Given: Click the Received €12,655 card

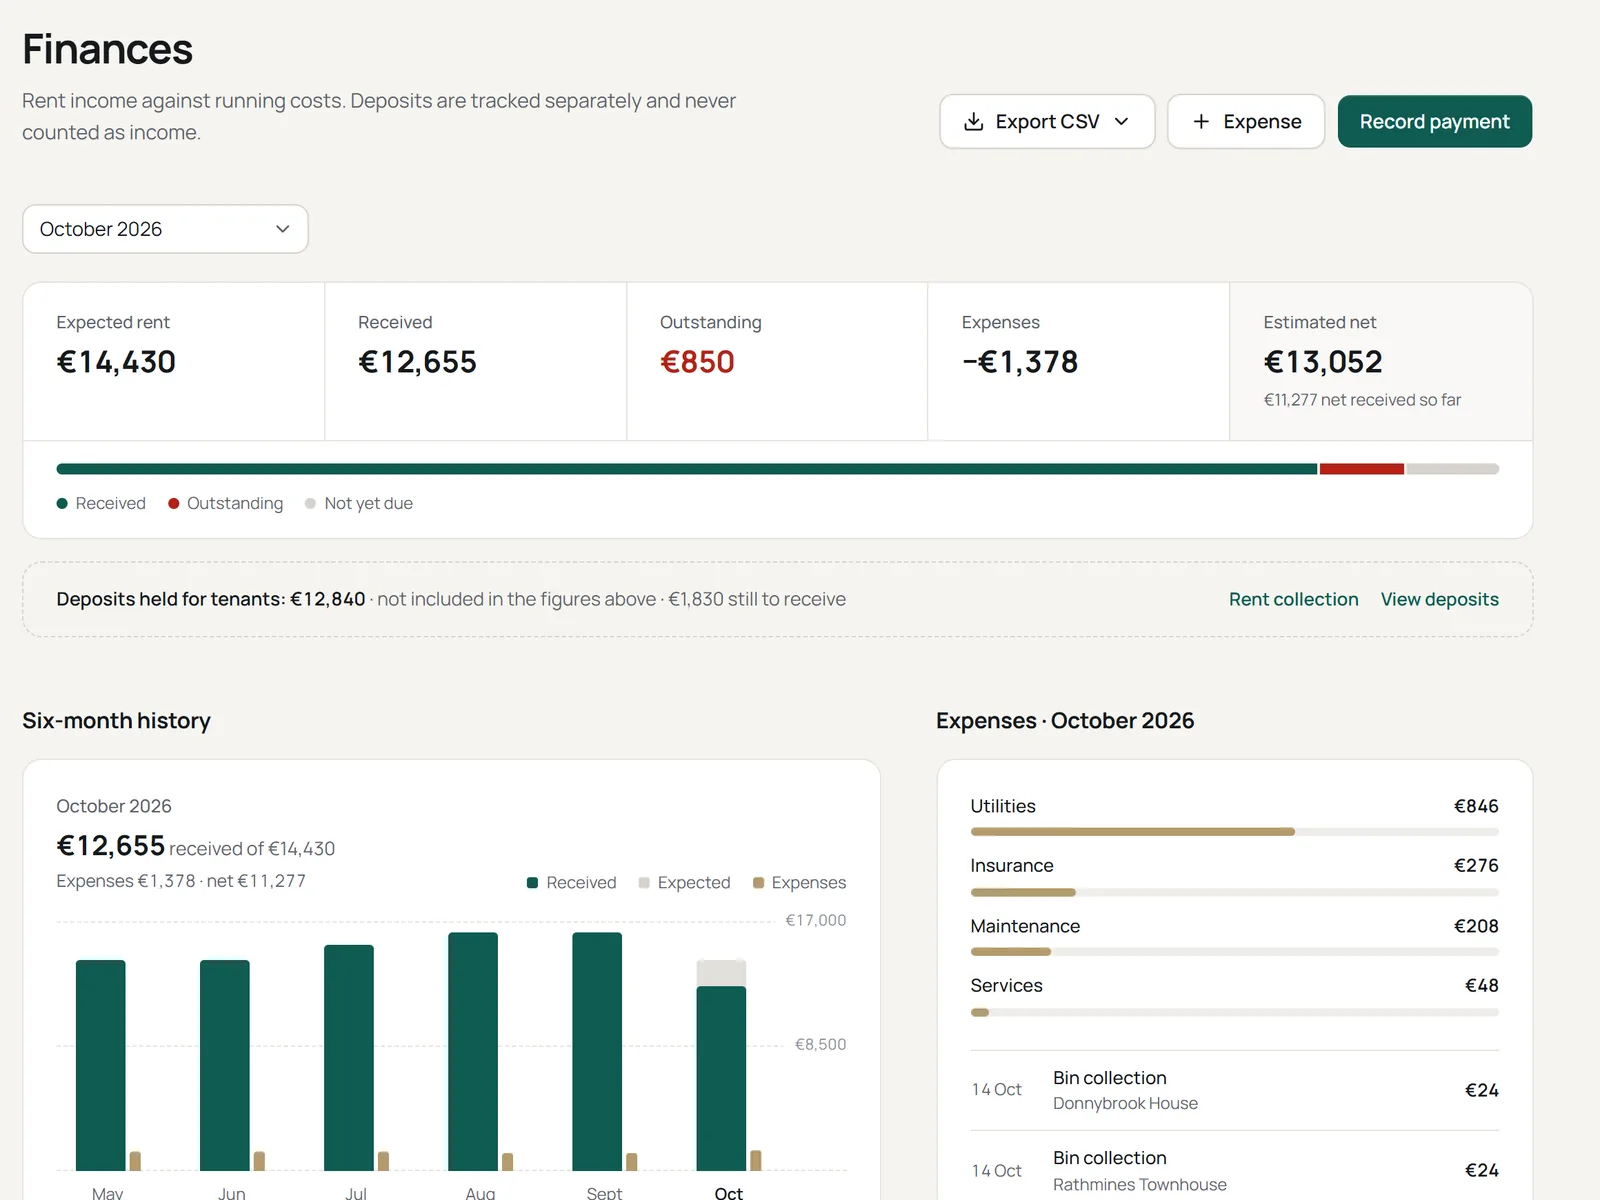Looking at the screenshot, I should (x=476, y=361).
